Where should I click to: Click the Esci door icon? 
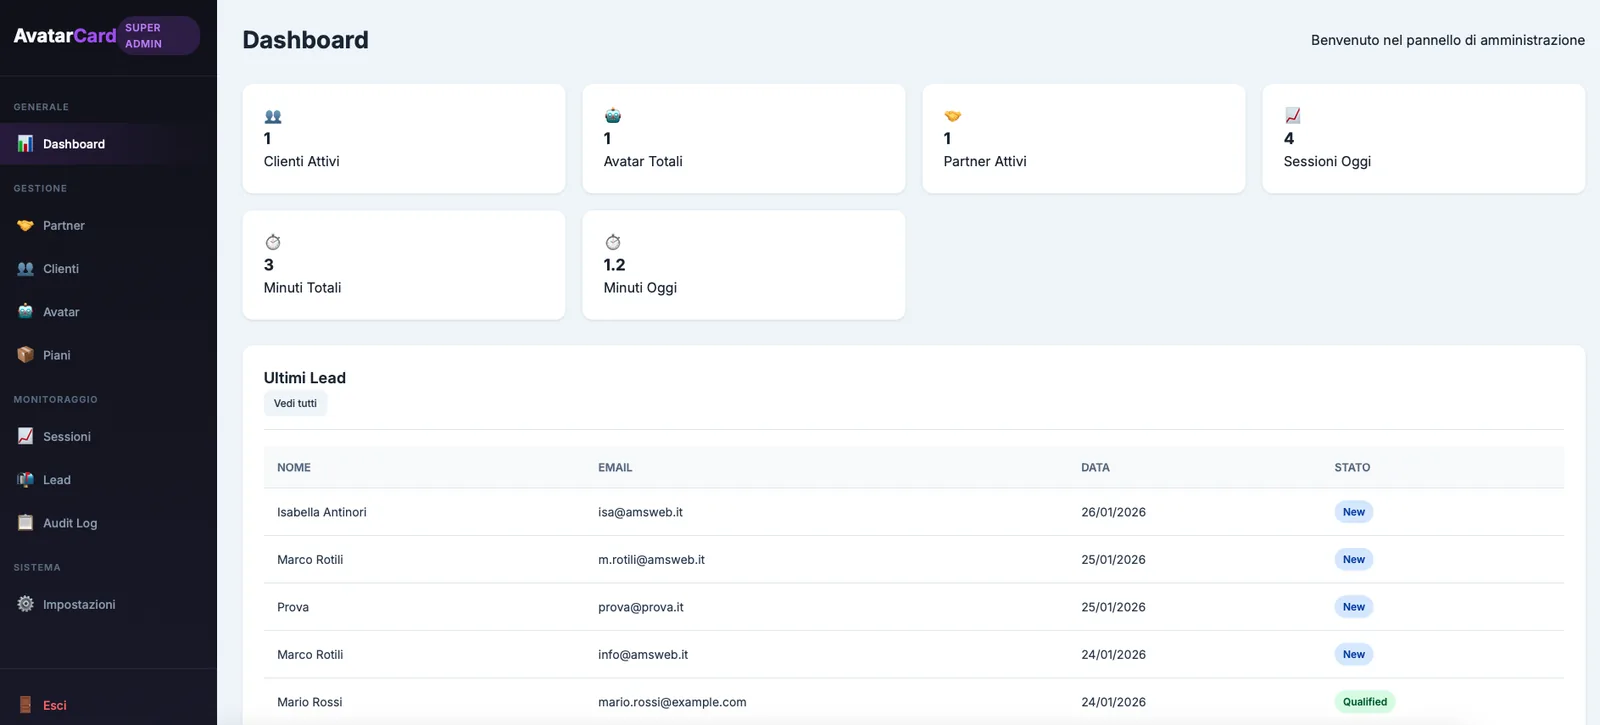pyautogui.click(x=25, y=705)
